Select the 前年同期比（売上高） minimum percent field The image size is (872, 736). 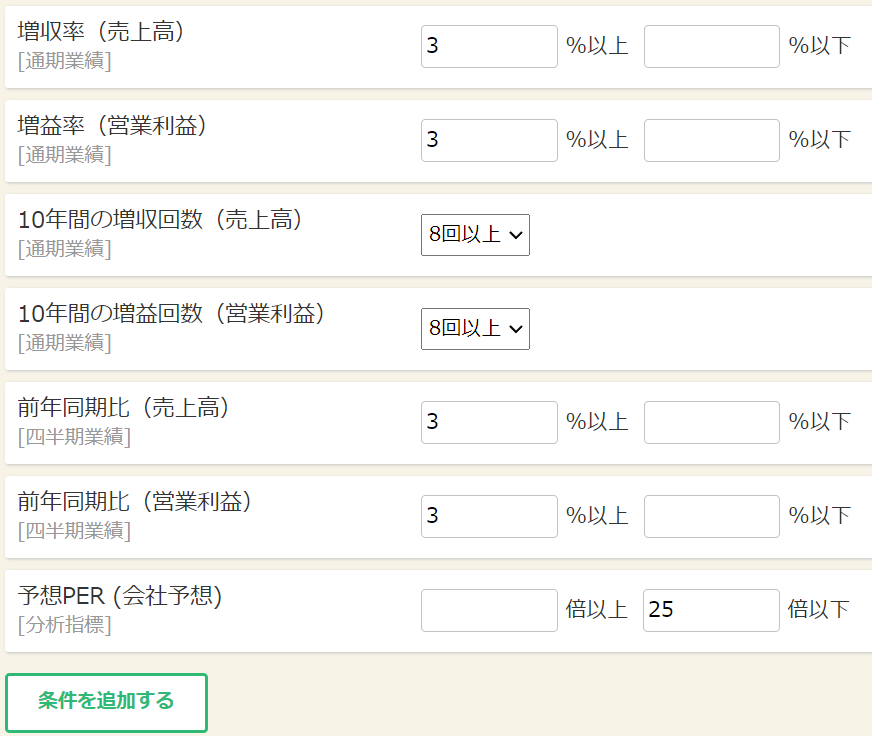489,423
